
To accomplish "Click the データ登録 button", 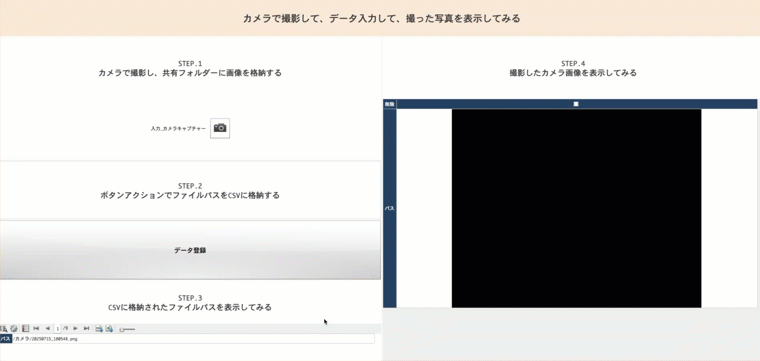I will (190, 250).
